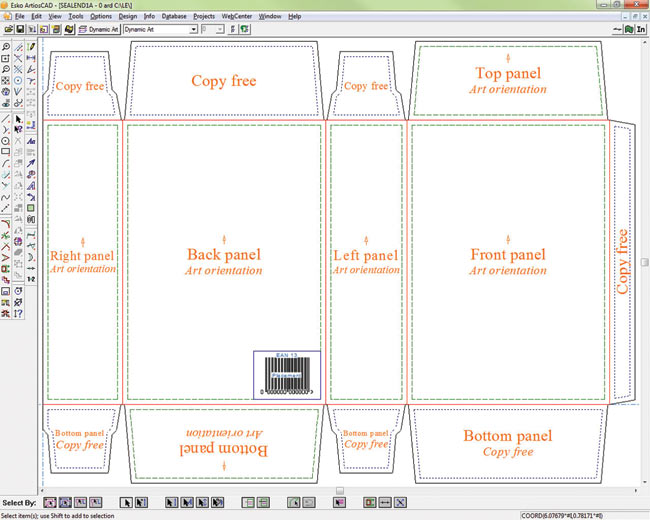Click the Dynamic Art toolbar button

(96, 30)
